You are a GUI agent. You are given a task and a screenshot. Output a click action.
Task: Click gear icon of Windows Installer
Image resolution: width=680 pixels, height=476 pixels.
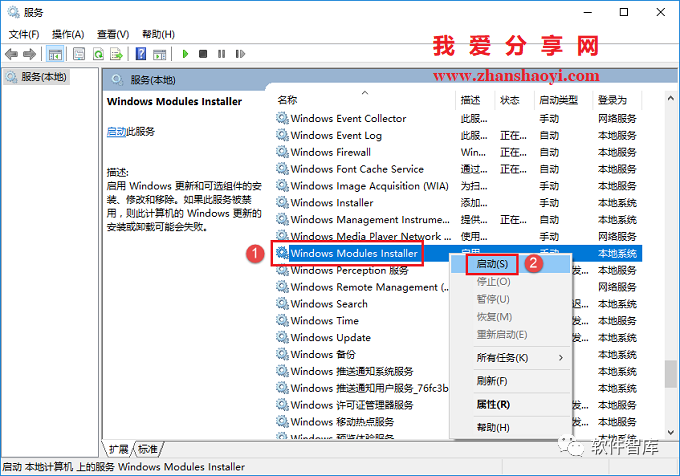(x=282, y=202)
